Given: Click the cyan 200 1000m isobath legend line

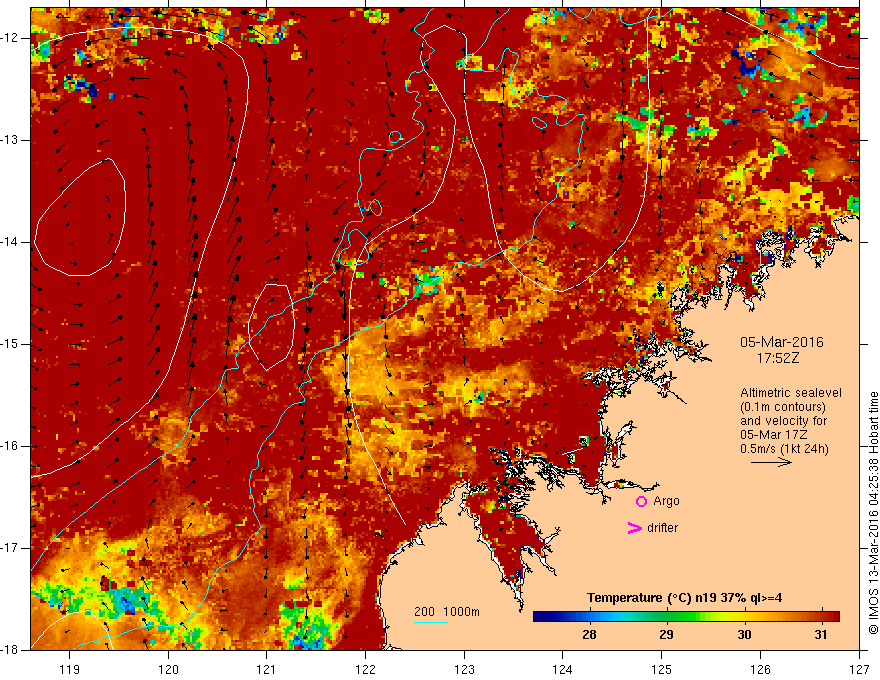Looking at the screenshot, I should tap(430, 622).
